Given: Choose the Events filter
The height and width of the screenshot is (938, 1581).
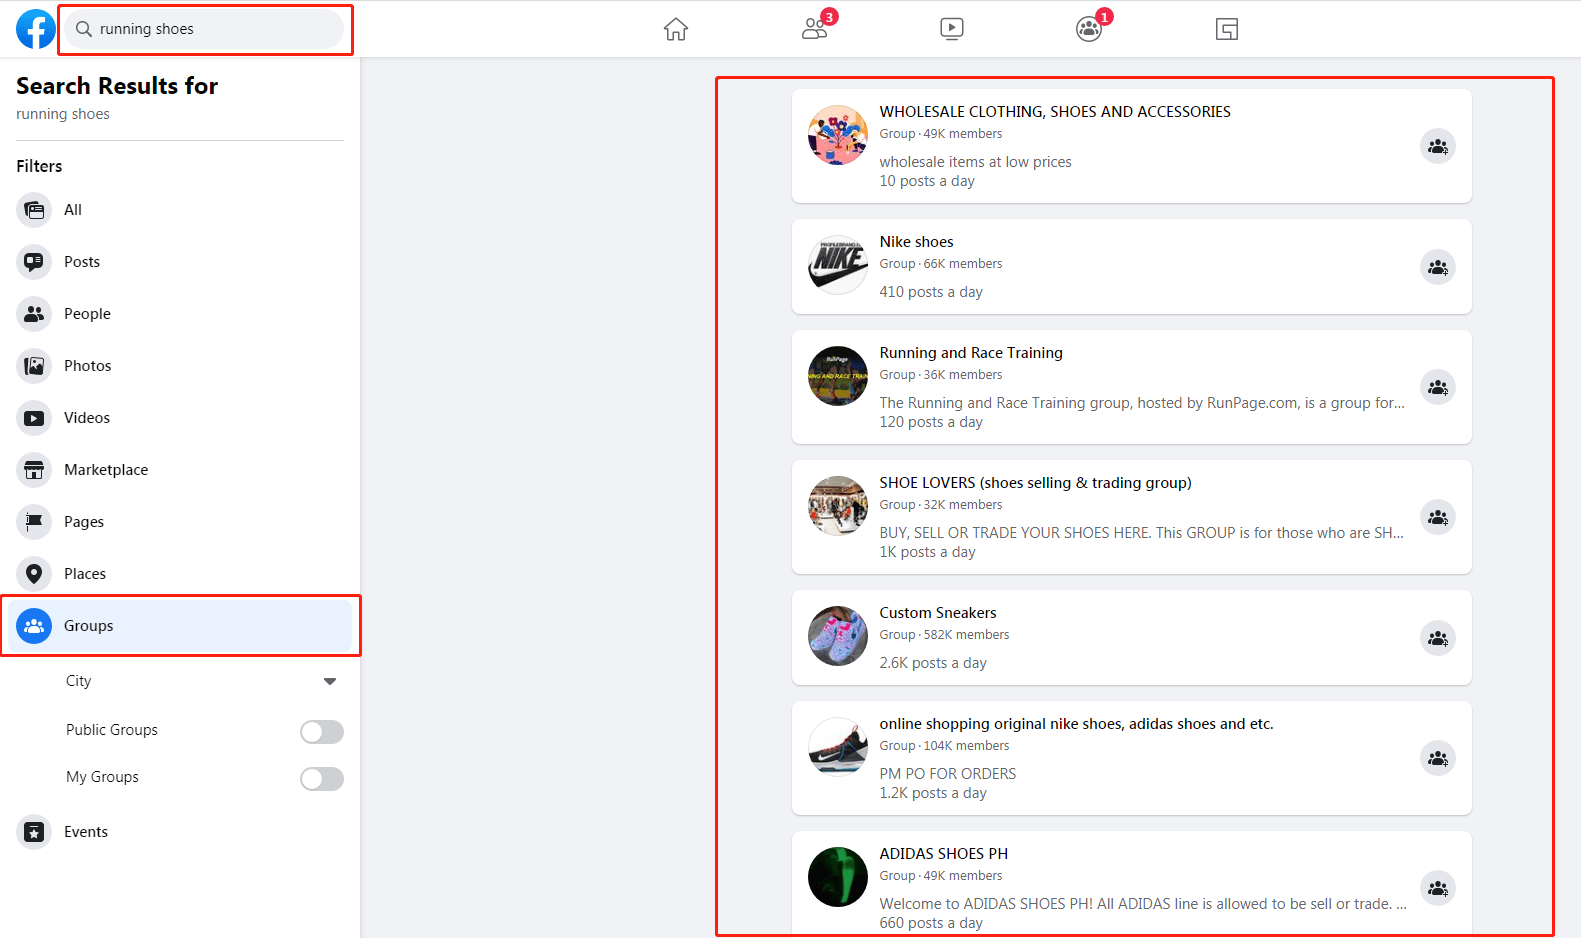Looking at the screenshot, I should [x=180, y=832].
